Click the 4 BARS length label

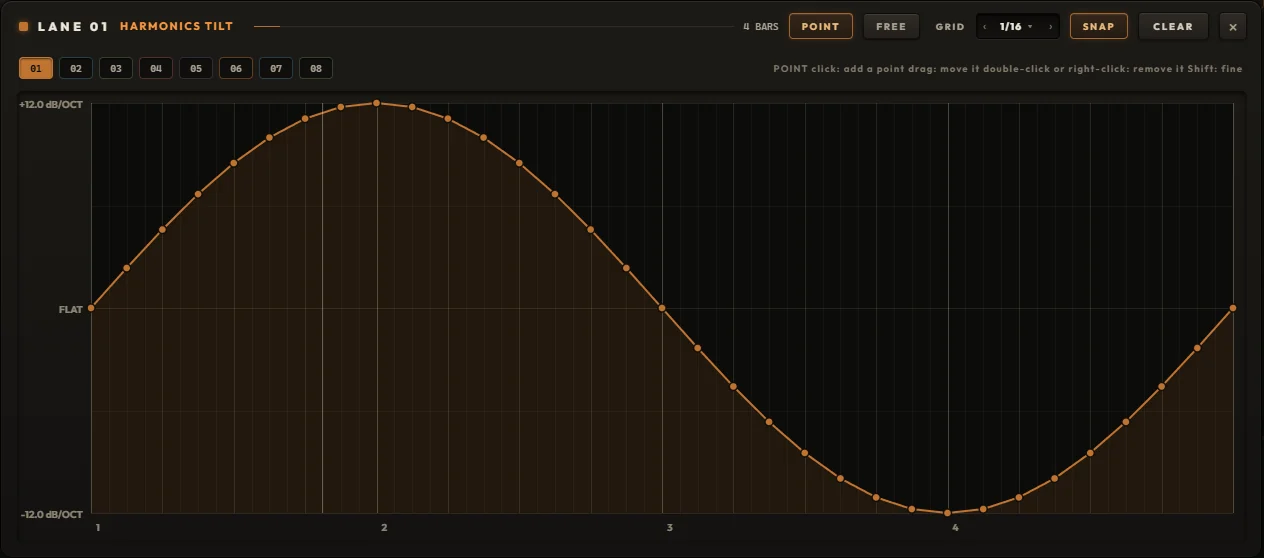[x=761, y=27]
